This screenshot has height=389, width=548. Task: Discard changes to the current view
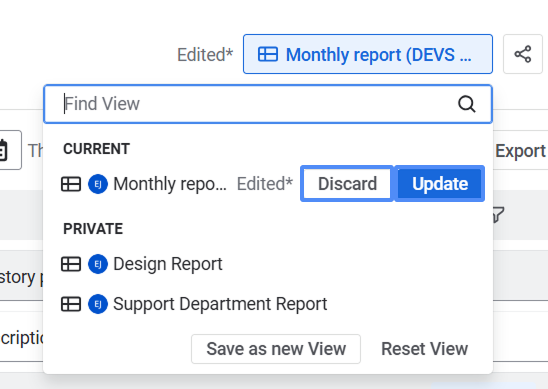pos(347,183)
